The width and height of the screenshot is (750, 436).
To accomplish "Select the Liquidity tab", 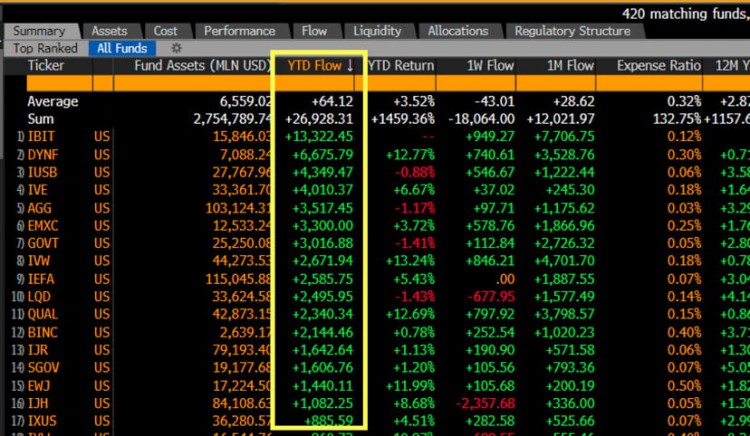I will point(377,31).
